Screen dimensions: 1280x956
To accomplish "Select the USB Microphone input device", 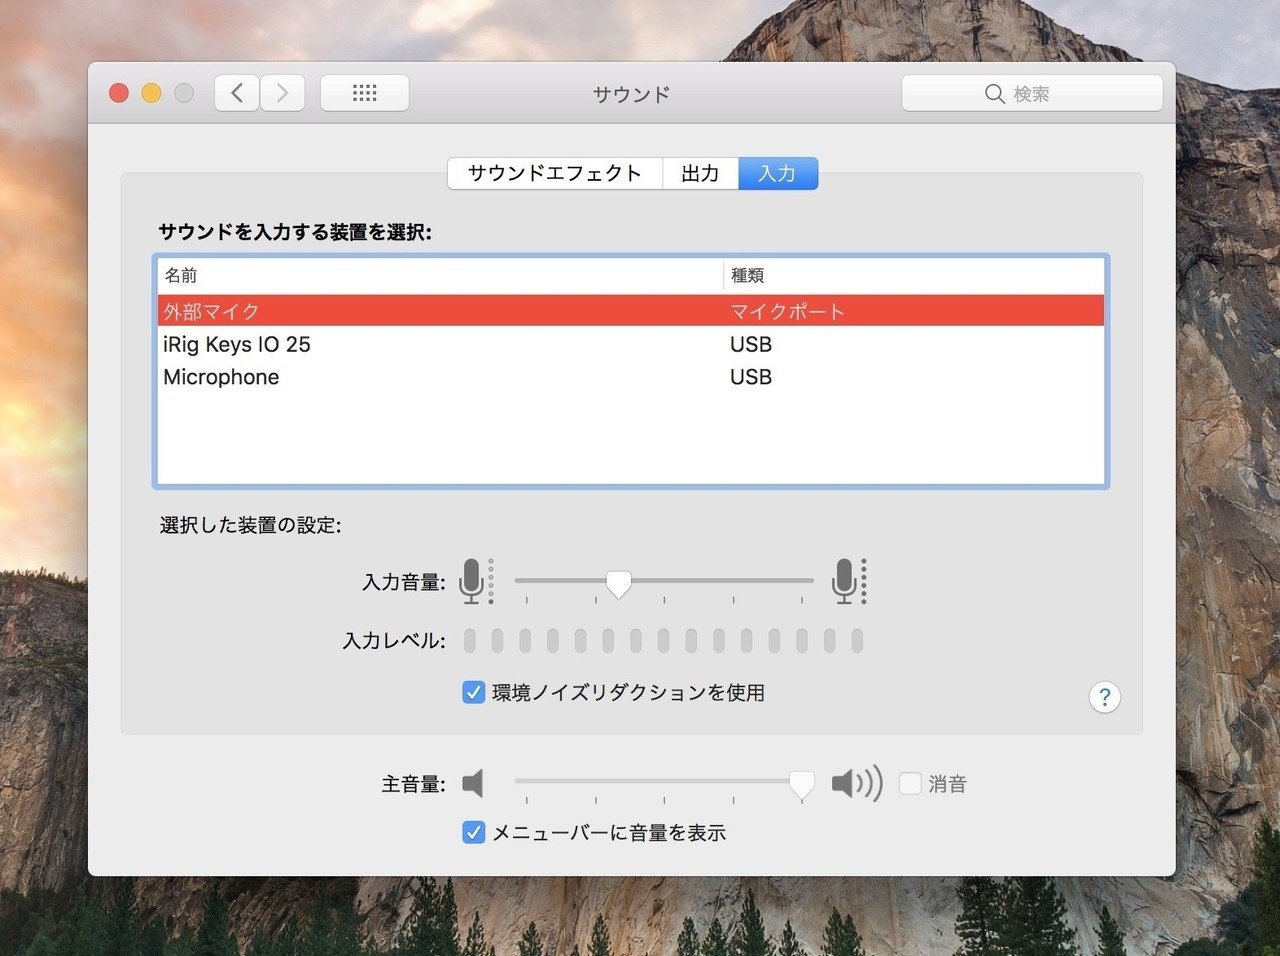I will 221,377.
